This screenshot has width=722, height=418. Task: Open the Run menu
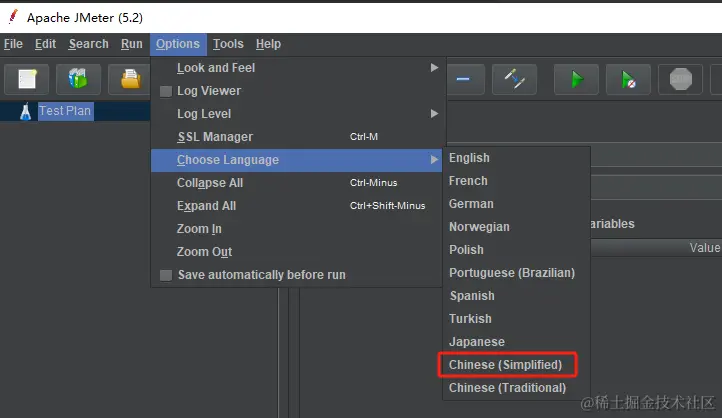tap(132, 44)
